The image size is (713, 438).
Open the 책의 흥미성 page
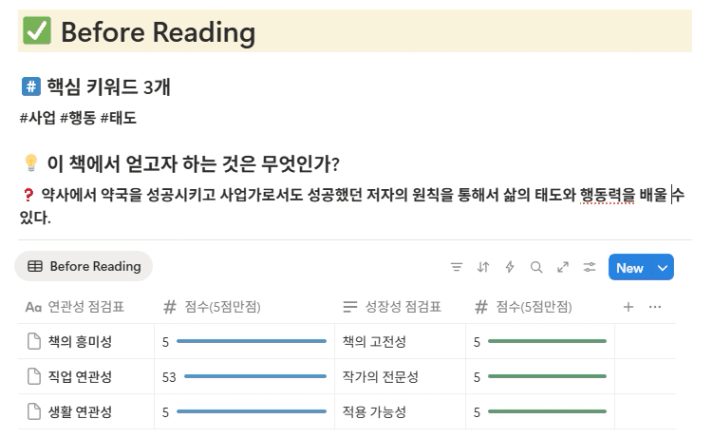(x=80, y=342)
